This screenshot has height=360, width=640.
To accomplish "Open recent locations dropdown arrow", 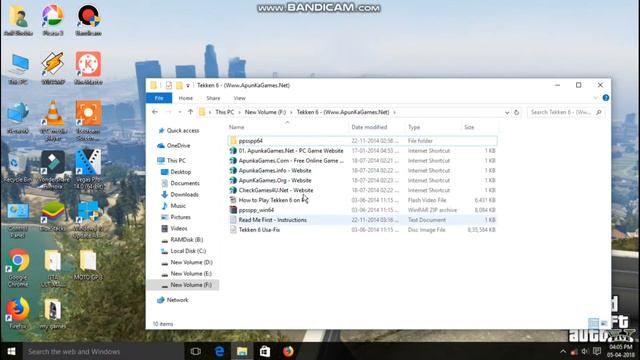I will [180, 112].
